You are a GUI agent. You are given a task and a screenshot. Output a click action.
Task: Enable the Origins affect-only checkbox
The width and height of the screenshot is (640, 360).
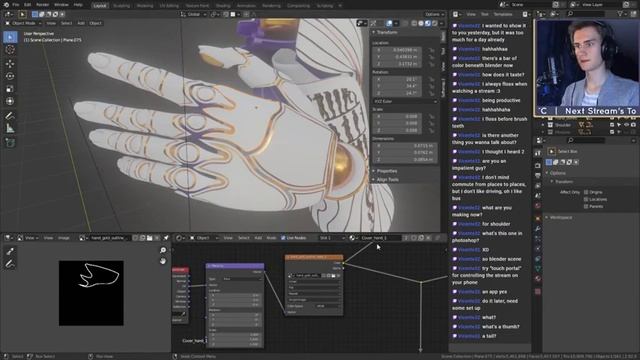586,192
